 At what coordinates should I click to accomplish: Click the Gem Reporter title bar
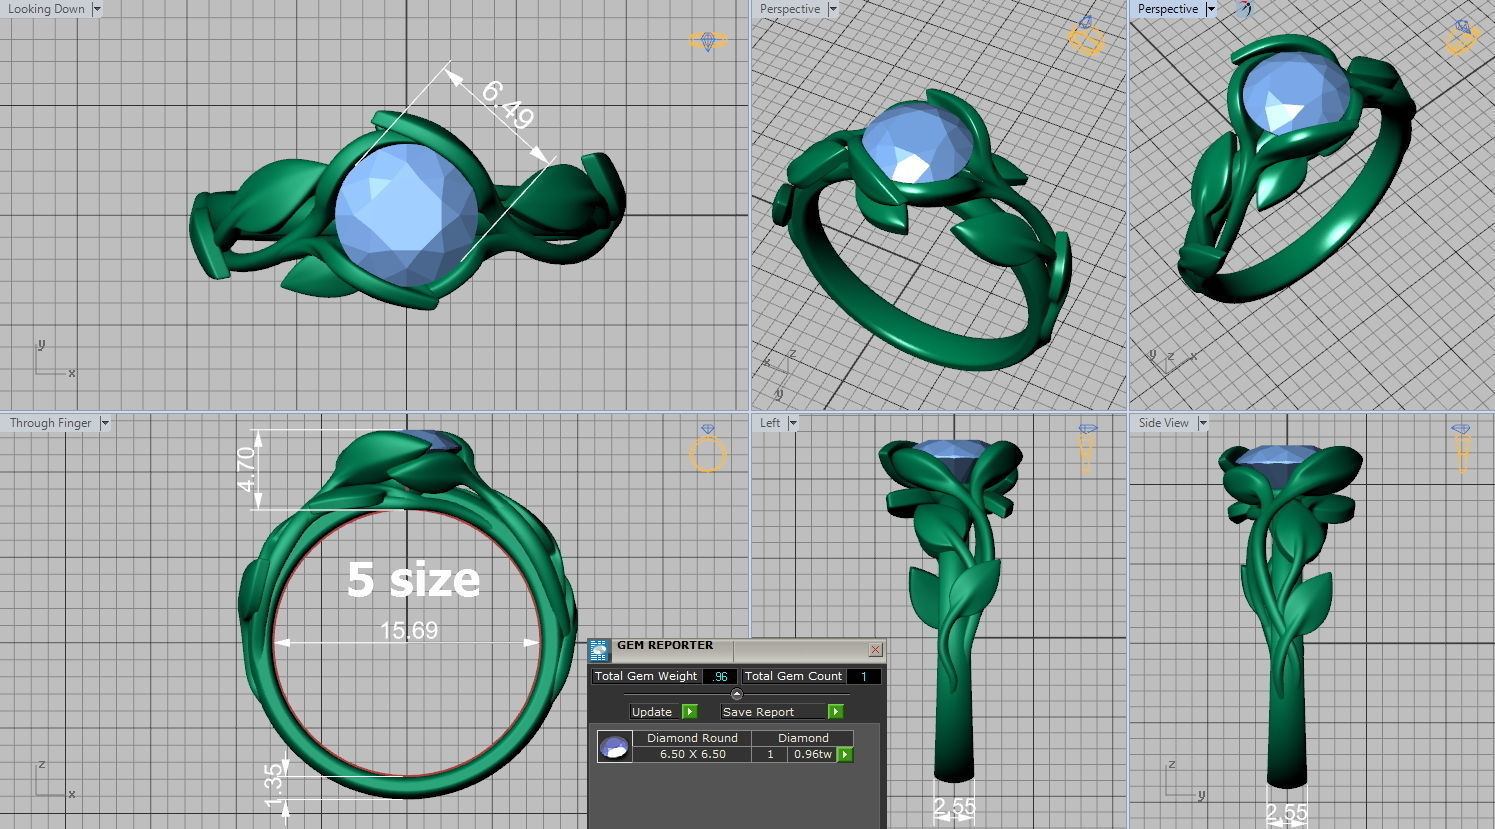pyautogui.click(x=738, y=650)
